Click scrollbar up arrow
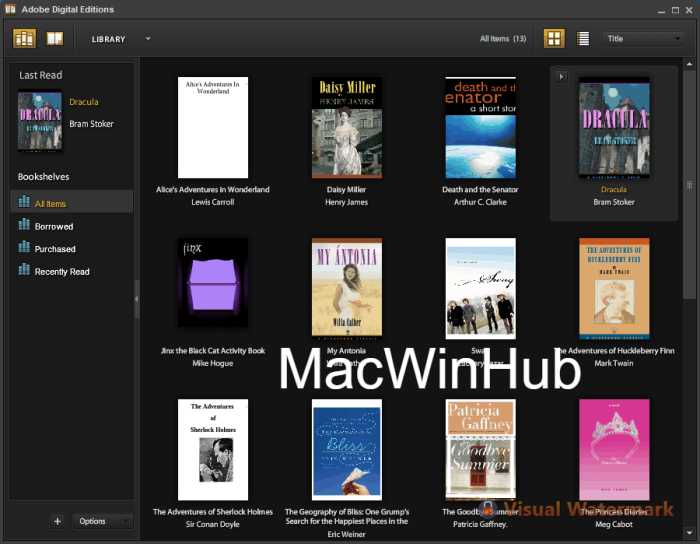700x544 pixels. [x=689, y=64]
